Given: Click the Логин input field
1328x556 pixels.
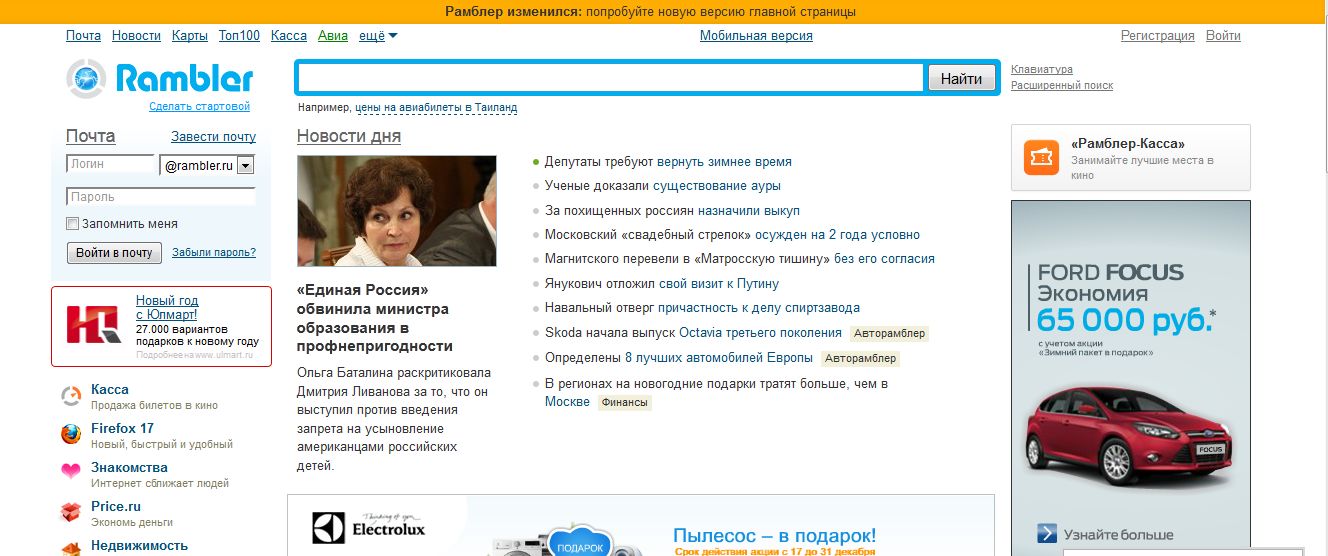Looking at the screenshot, I should pos(111,164).
